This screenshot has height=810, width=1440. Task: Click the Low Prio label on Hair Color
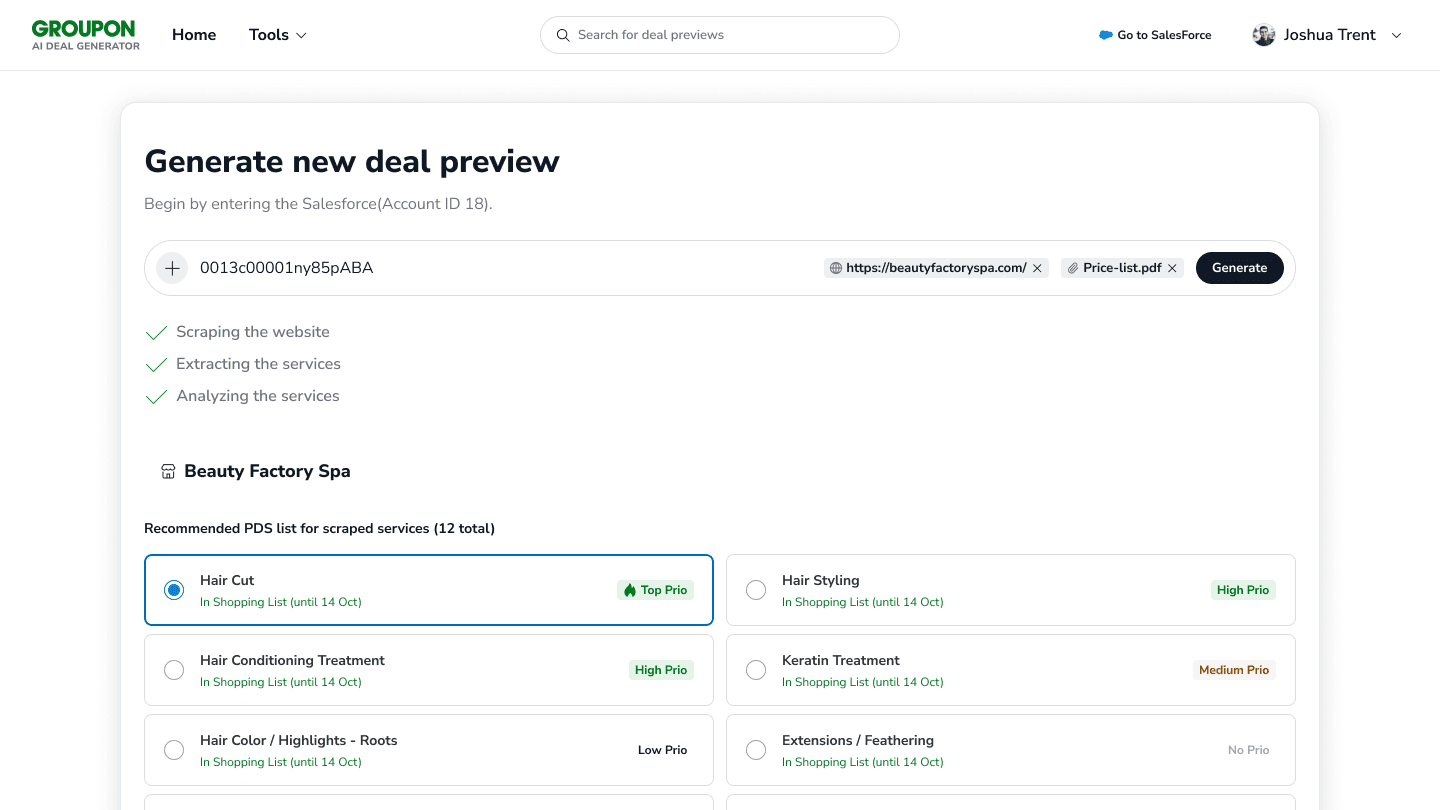pyautogui.click(x=663, y=750)
